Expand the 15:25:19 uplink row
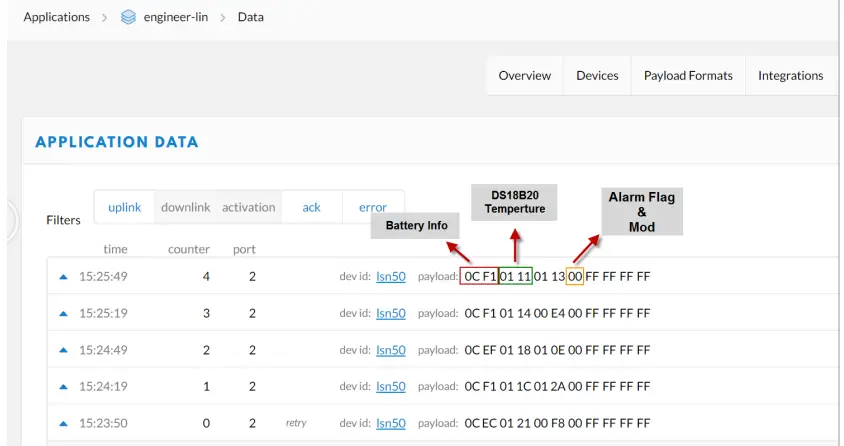 point(64,313)
